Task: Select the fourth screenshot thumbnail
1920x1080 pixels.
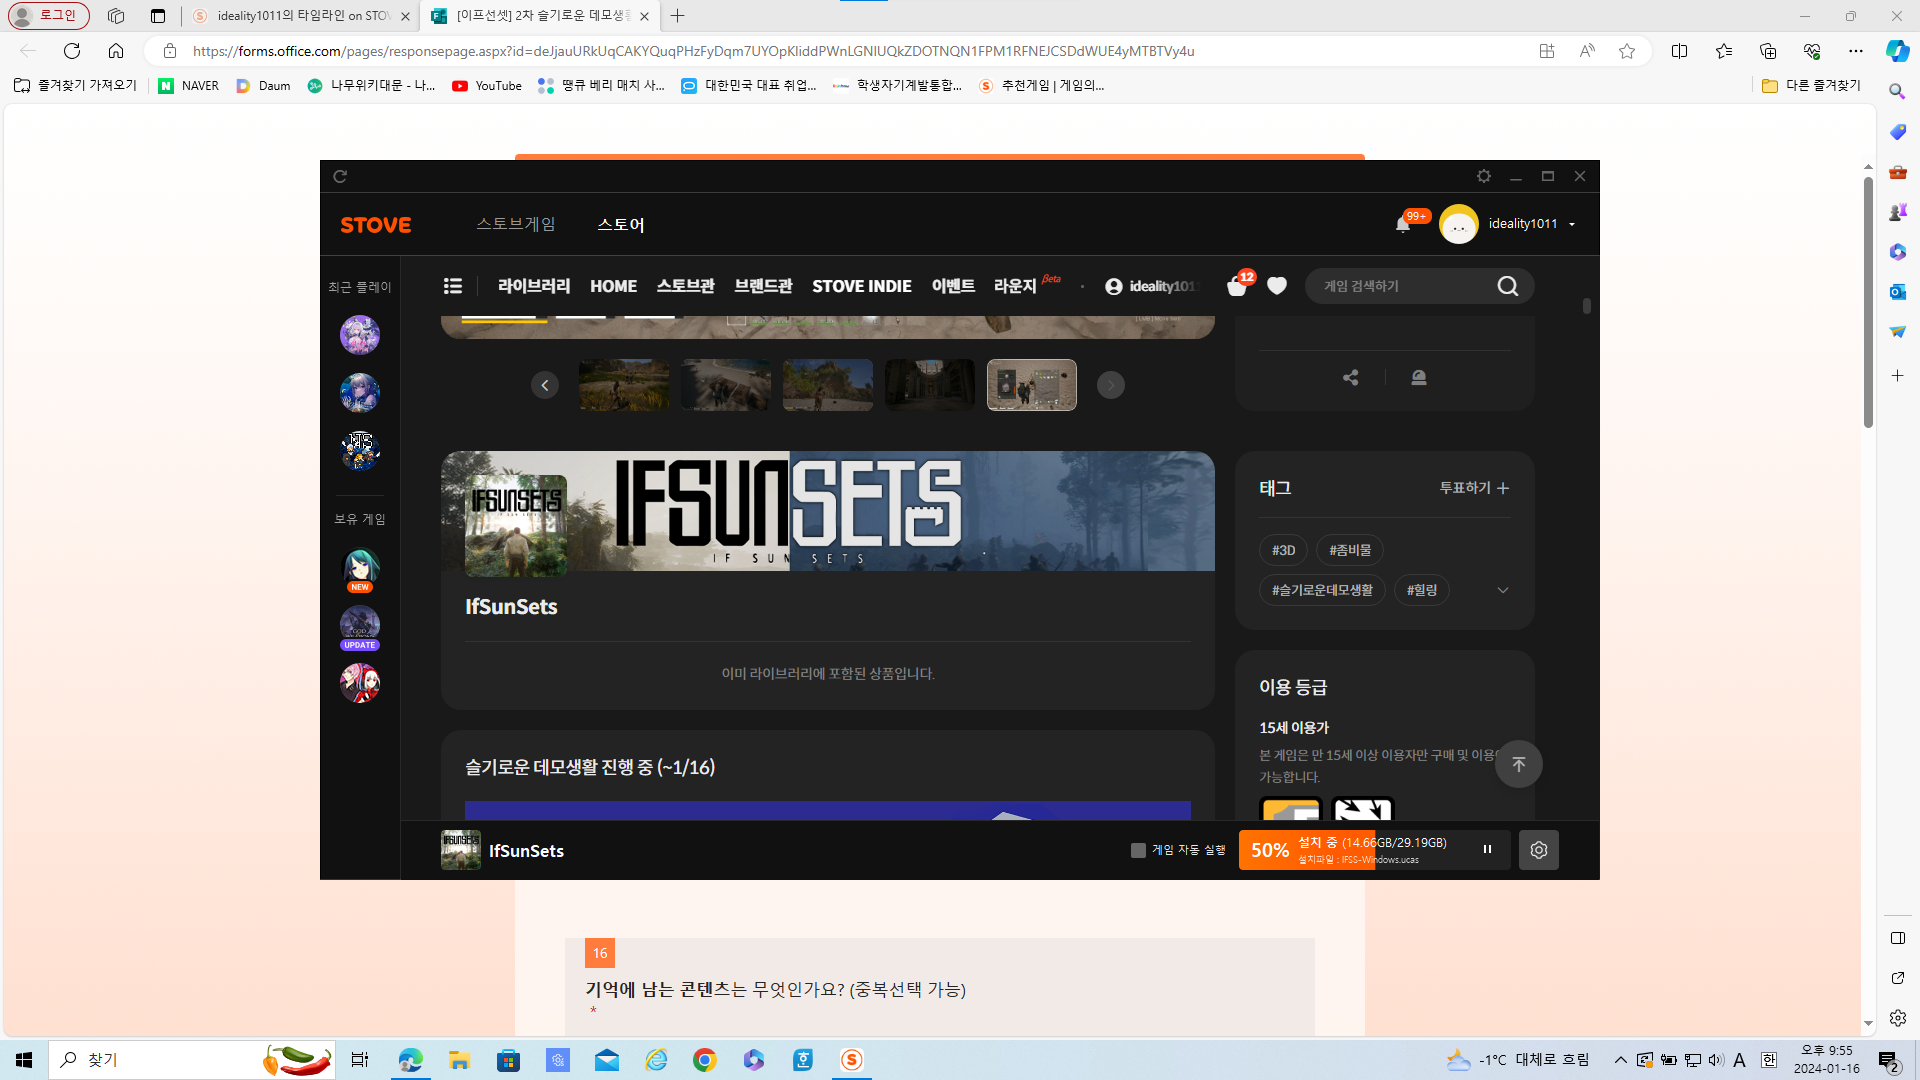Action: [x=930, y=385]
